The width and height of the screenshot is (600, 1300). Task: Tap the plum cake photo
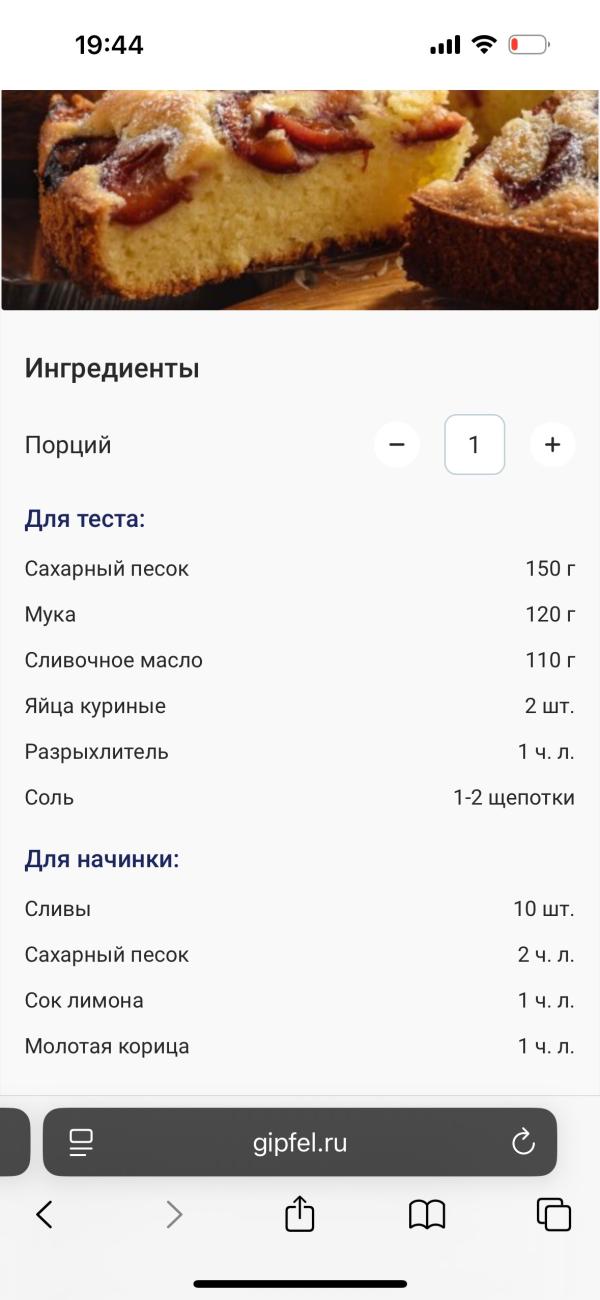coord(300,200)
